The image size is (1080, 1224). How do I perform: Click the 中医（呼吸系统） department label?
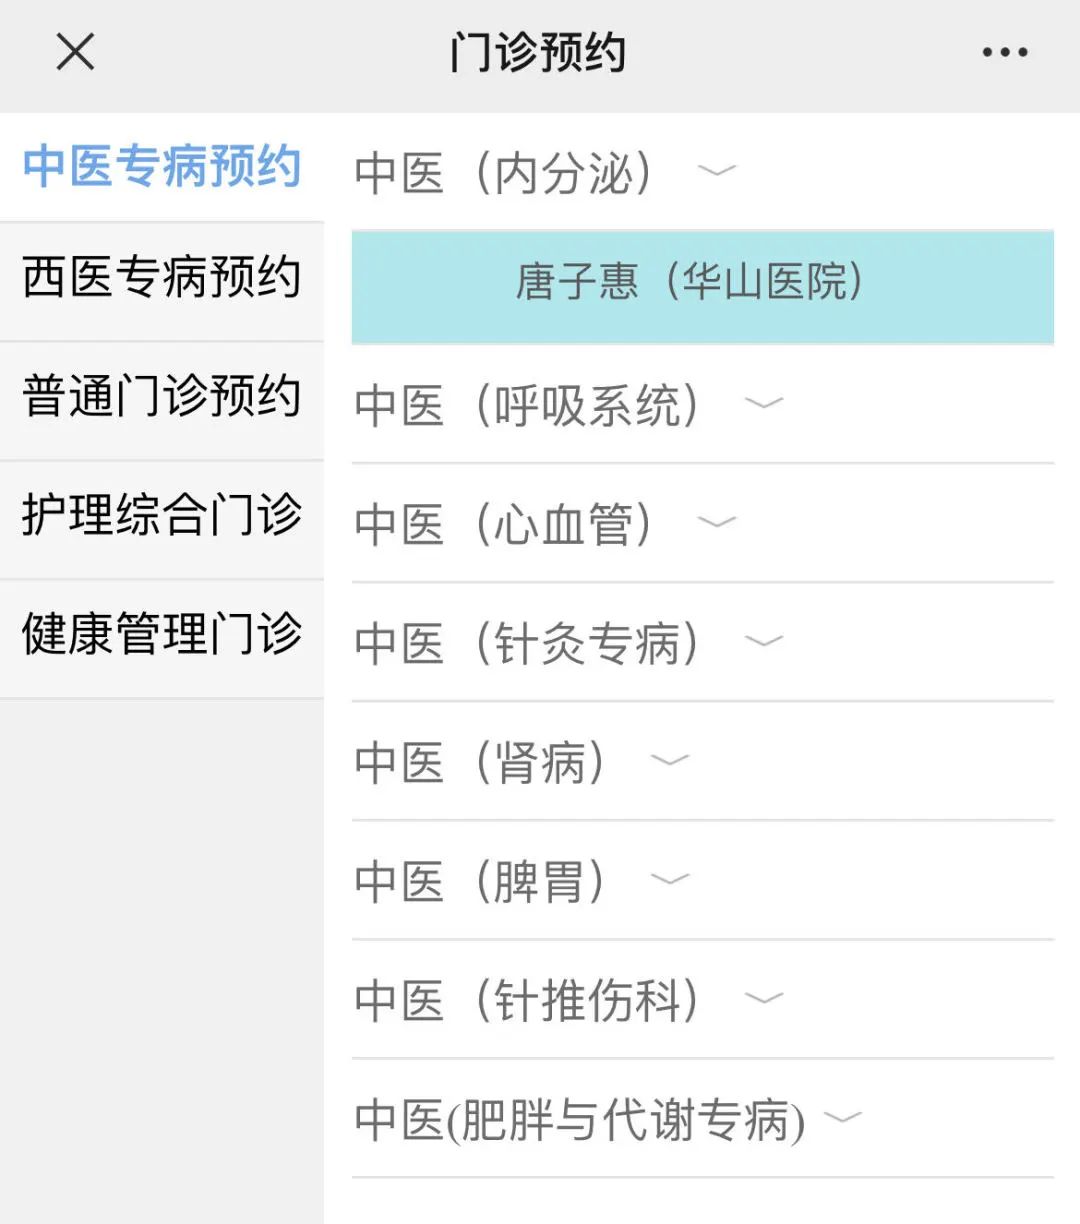pos(527,405)
